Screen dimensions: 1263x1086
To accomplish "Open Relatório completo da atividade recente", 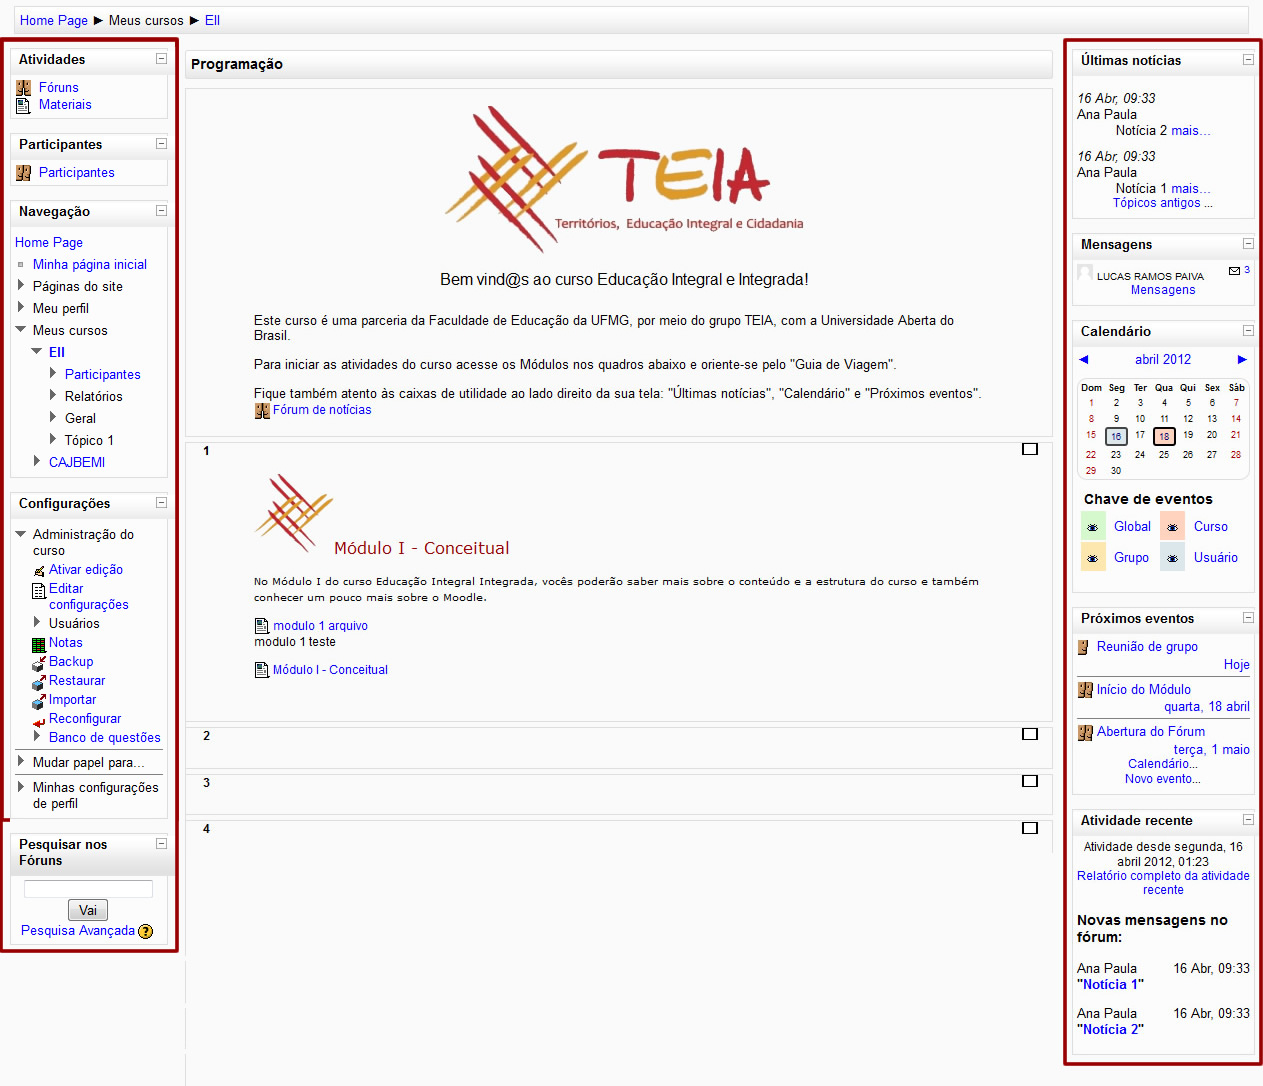I will tap(1163, 883).
